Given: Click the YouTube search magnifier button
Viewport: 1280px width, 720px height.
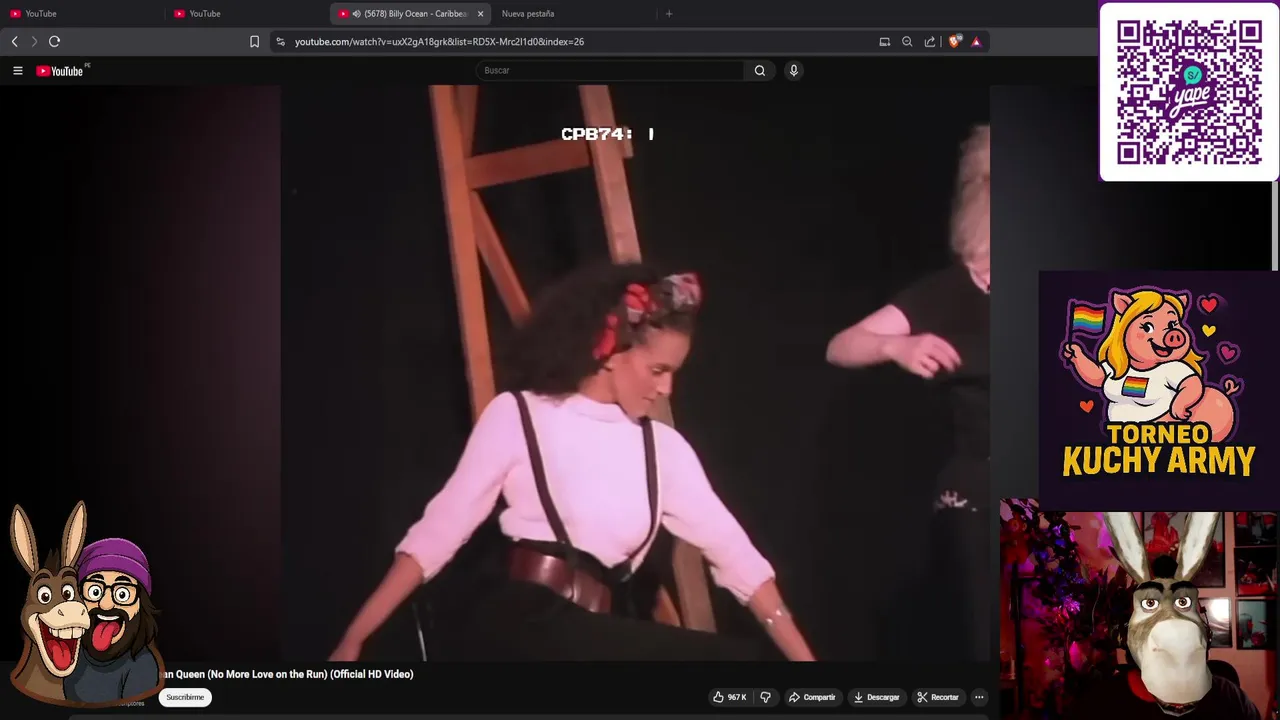Looking at the screenshot, I should [x=760, y=70].
